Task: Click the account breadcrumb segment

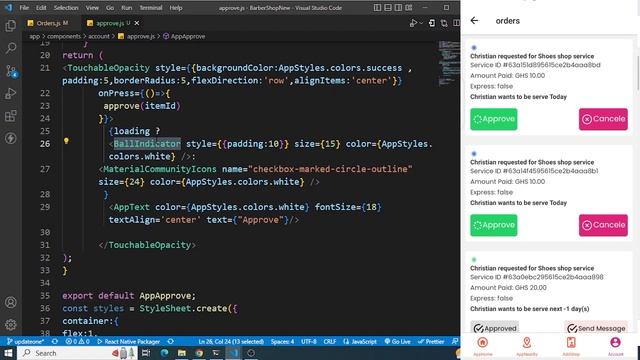Action: click(99, 36)
